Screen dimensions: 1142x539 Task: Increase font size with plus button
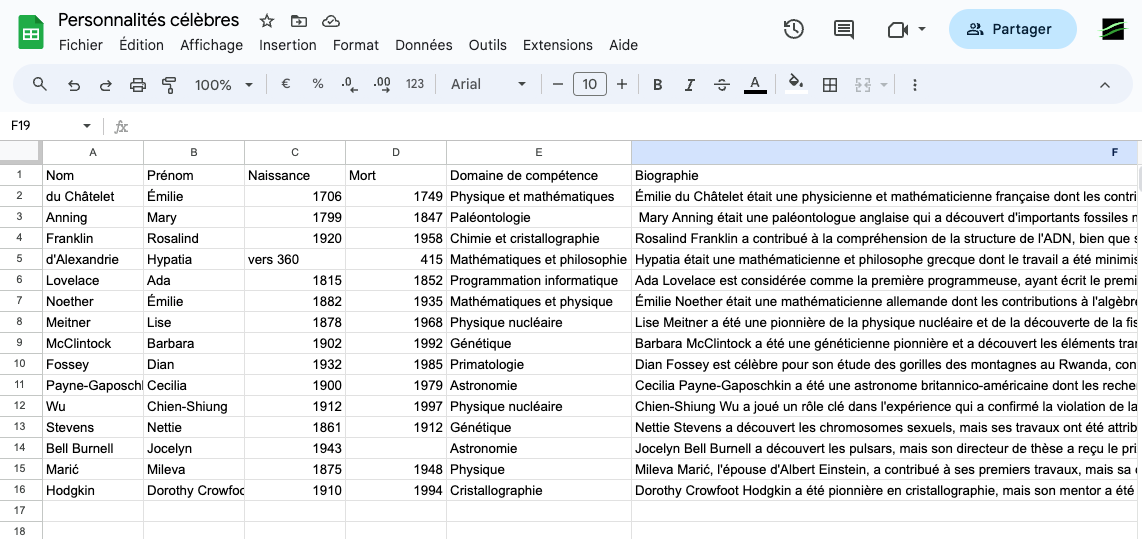[x=622, y=85]
